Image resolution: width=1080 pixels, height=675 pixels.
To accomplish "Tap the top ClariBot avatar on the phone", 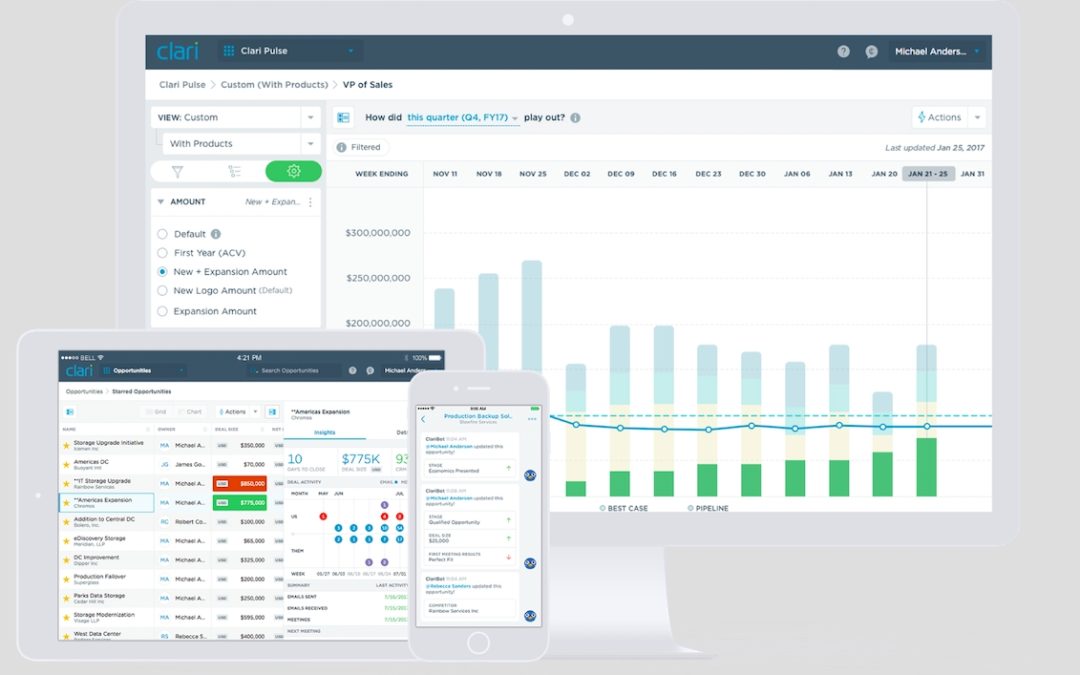I will point(530,475).
